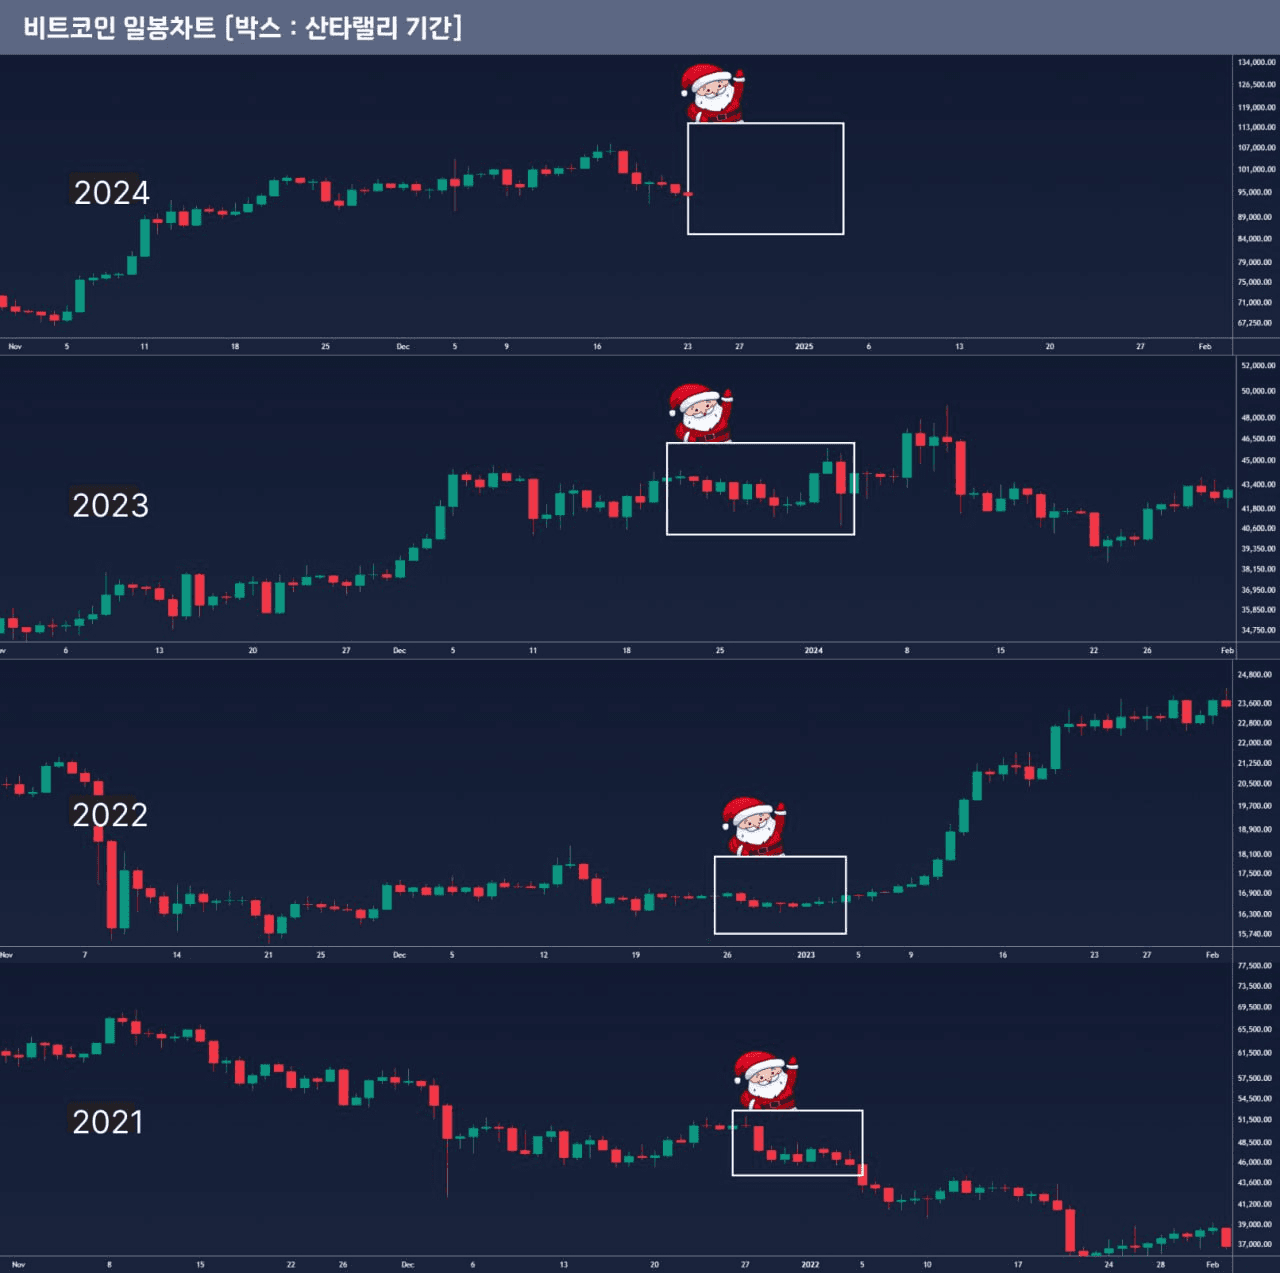The height and width of the screenshot is (1273, 1280).
Task: Select the '40,600.00' price axis label
Action: coord(1258,528)
